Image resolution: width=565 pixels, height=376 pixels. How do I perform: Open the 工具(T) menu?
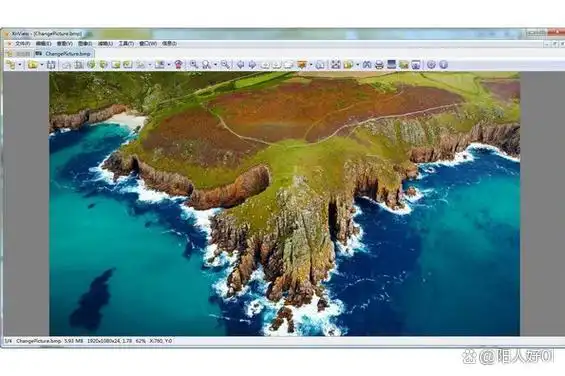(x=126, y=44)
